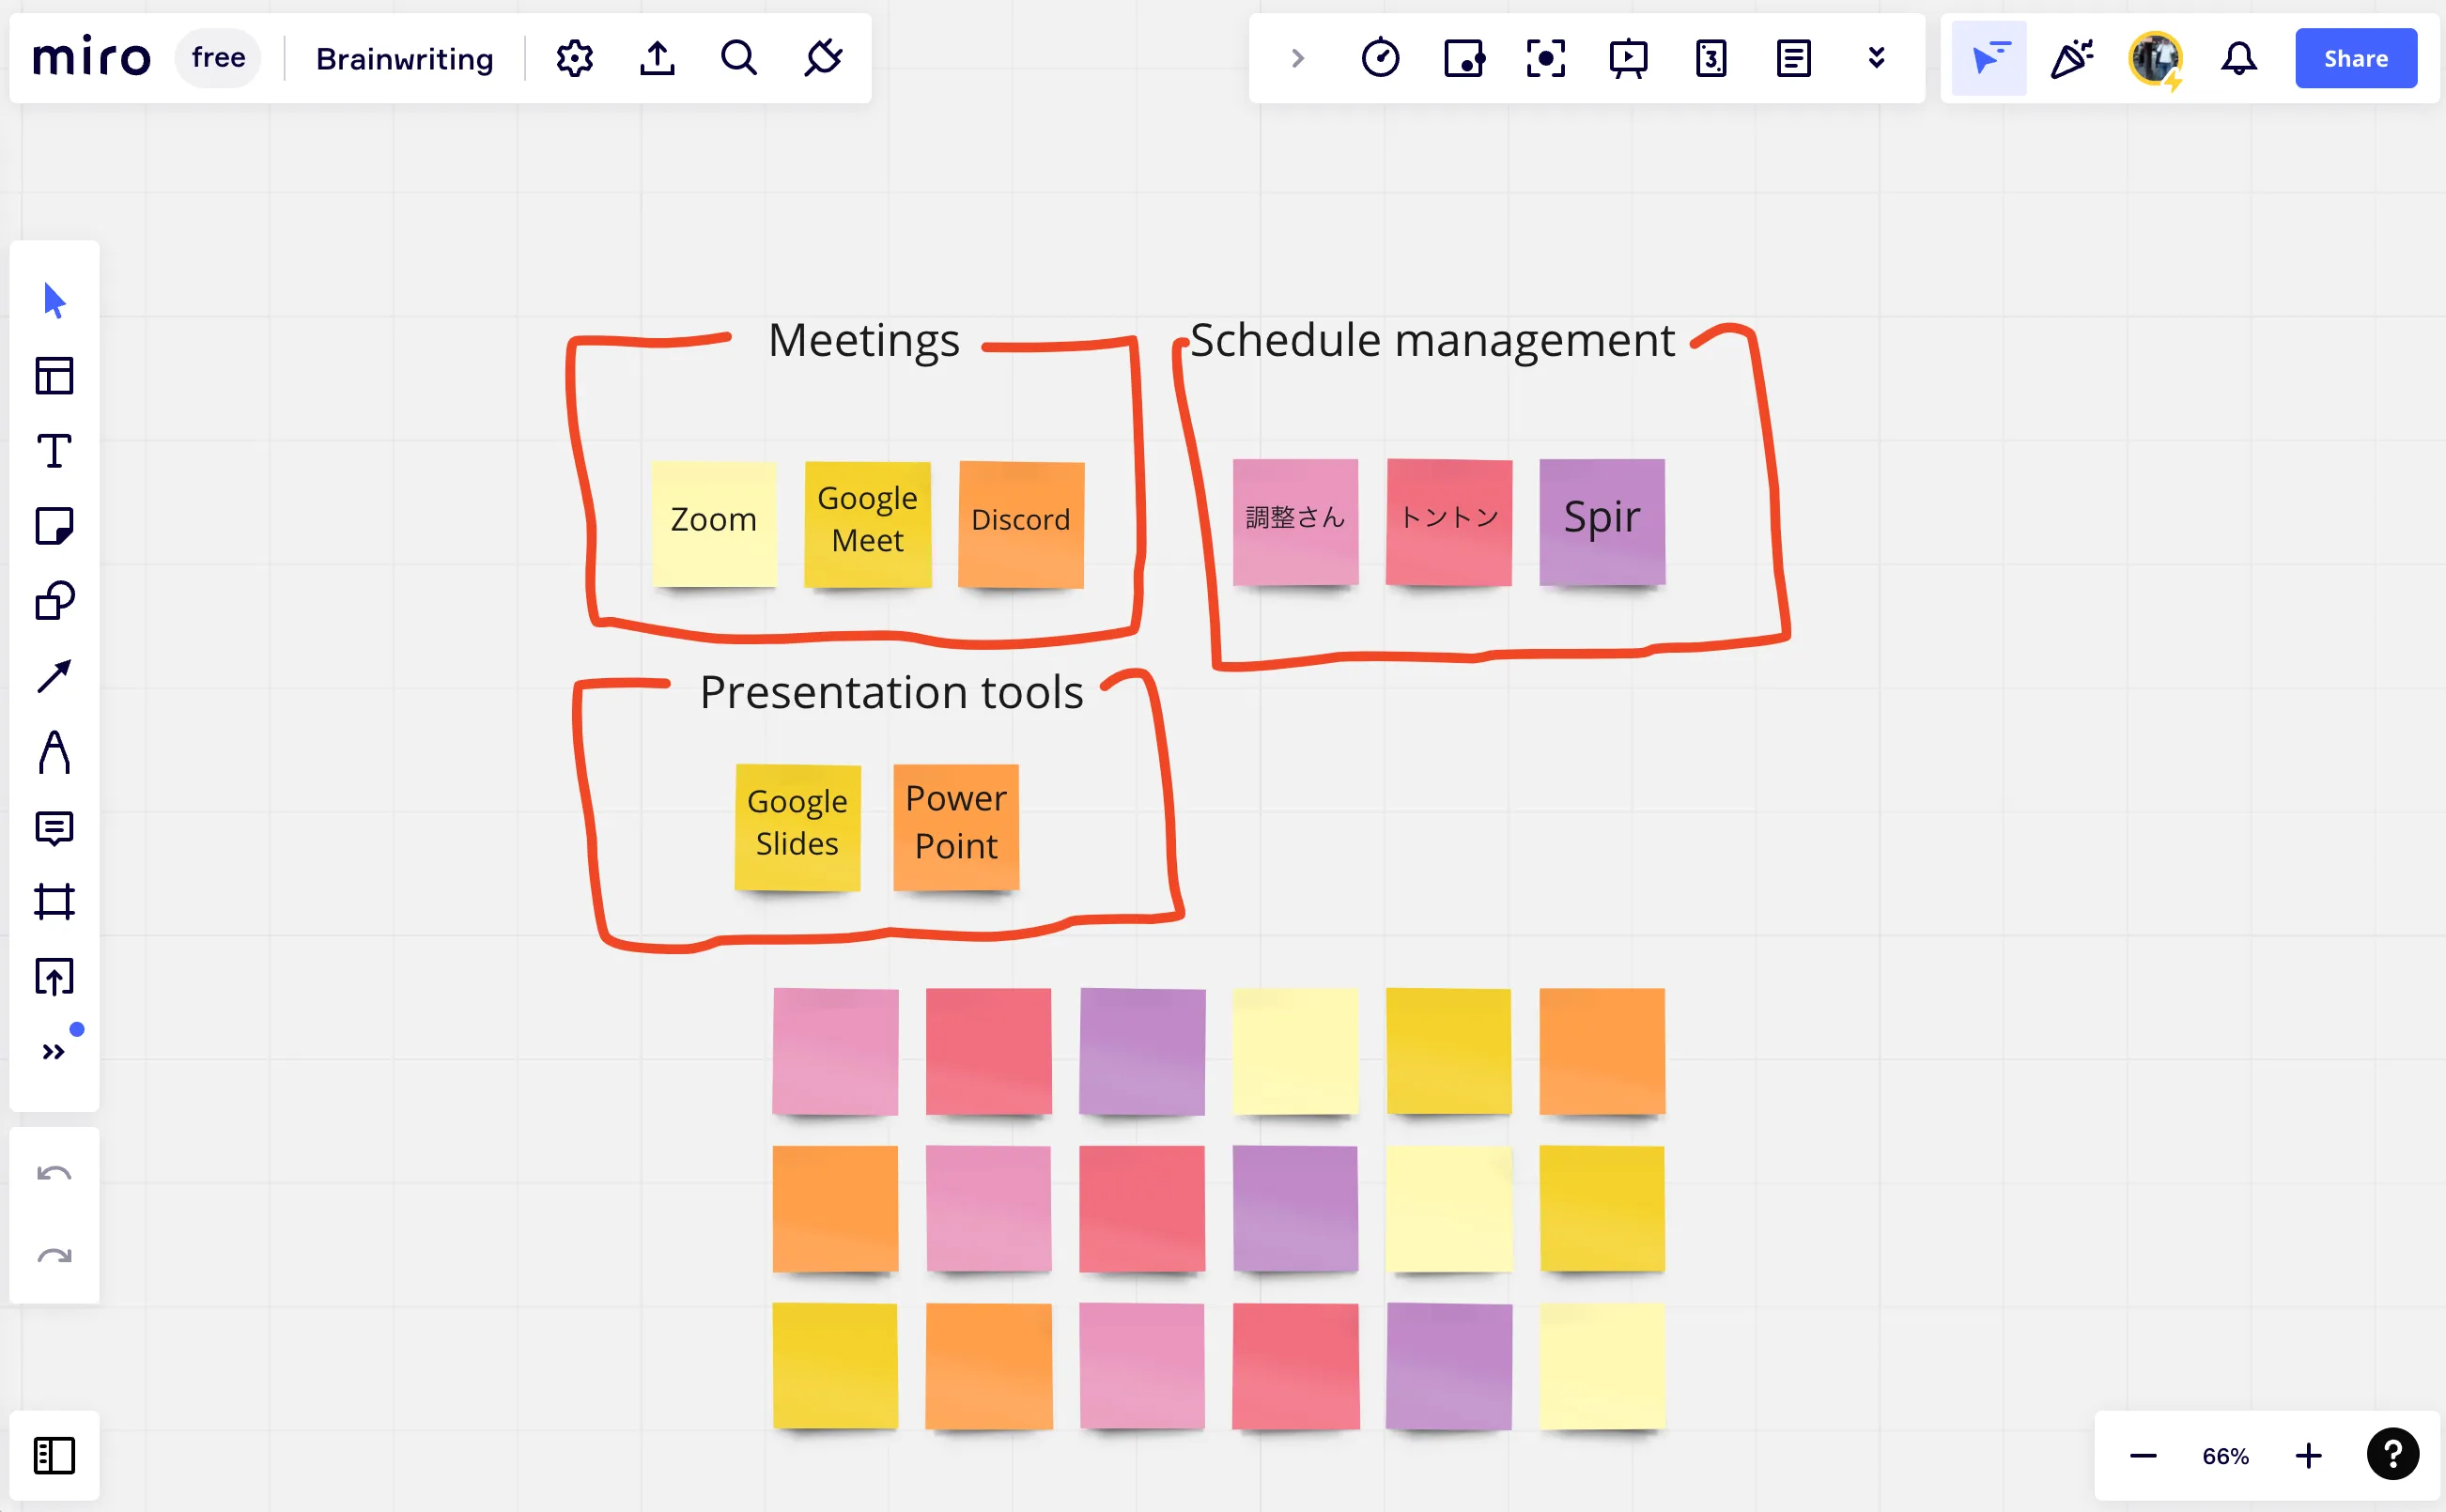This screenshot has height=1512, width=2446.
Task: Expand more tools in the left toolbar
Action: (54, 1051)
